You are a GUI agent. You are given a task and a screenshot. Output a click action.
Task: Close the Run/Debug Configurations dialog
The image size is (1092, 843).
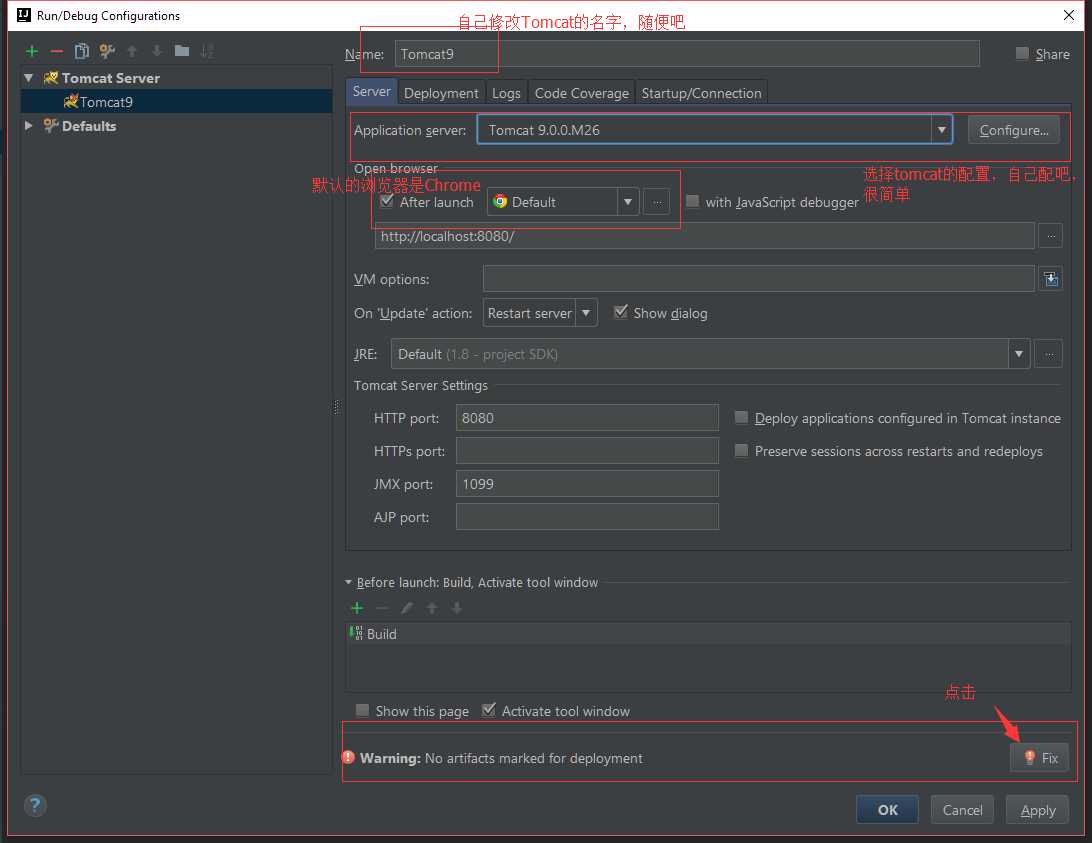click(x=1068, y=15)
